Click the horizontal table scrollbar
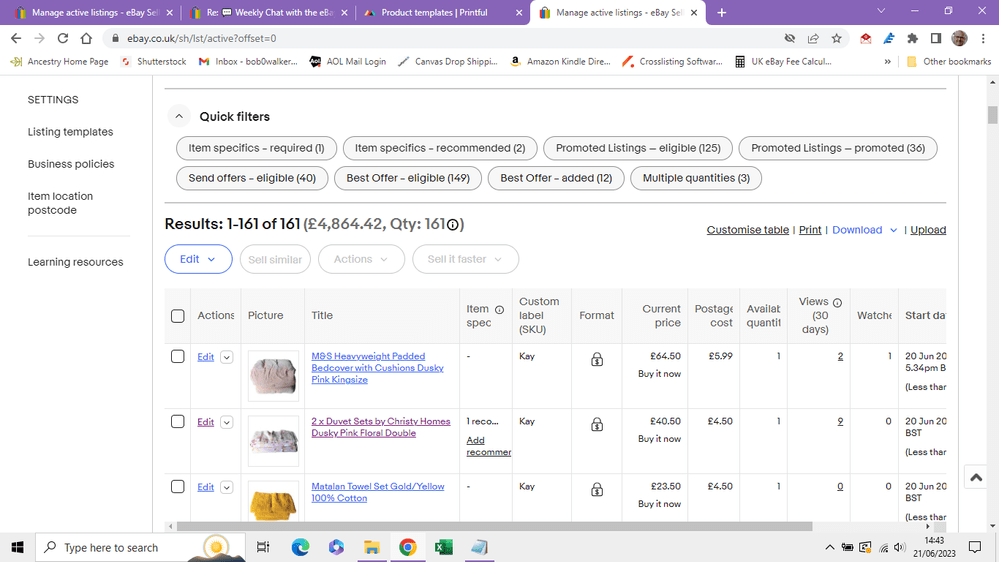The height and width of the screenshot is (562, 999). [494, 527]
